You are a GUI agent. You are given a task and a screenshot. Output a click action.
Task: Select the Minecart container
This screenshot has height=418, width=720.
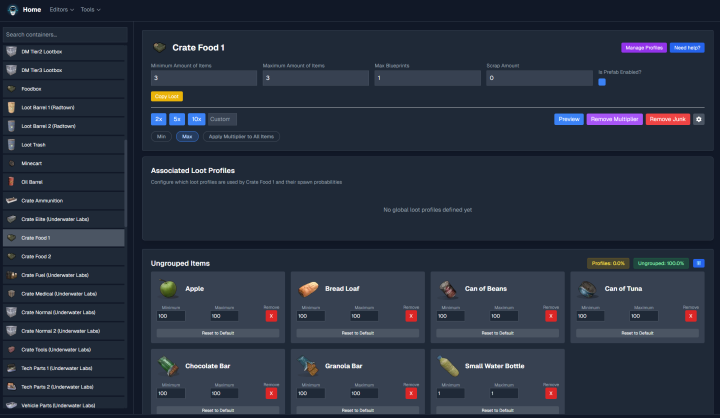64,164
